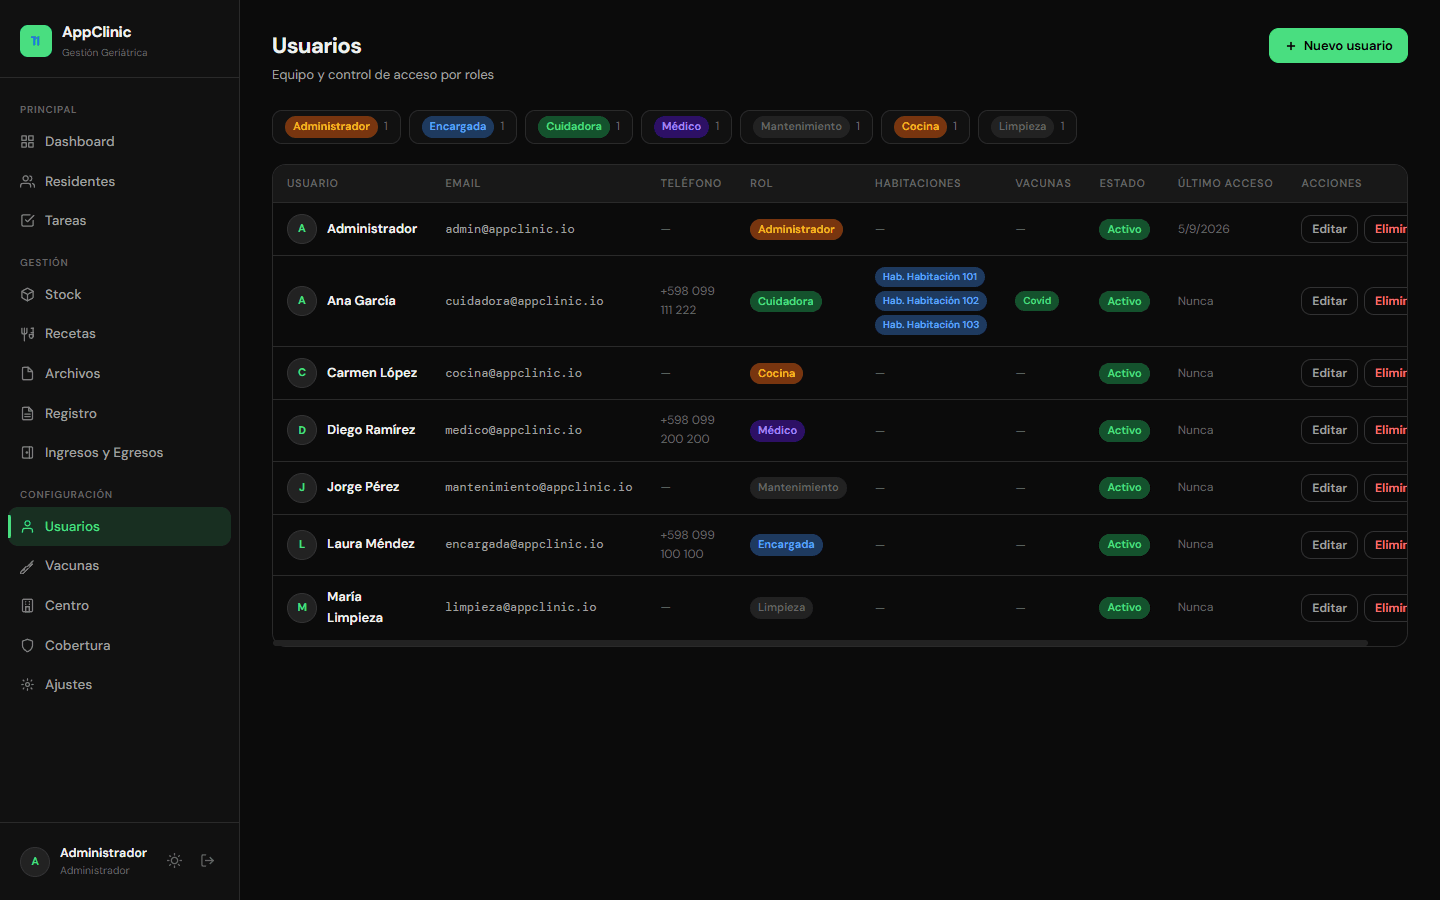Open Recetas from its utensils icon
1440x900 pixels.
click(28, 334)
